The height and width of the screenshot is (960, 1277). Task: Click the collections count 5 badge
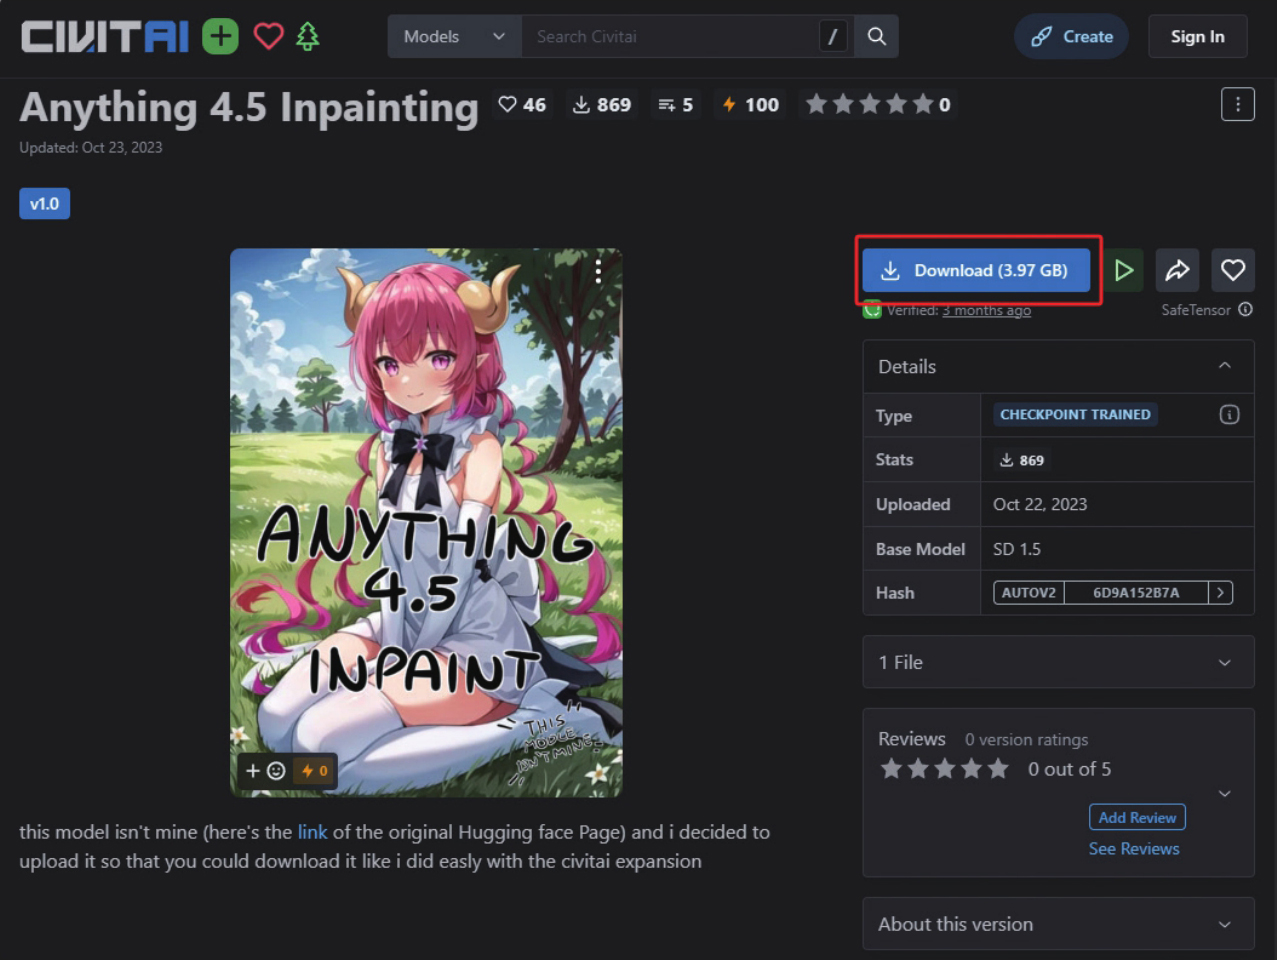675,105
